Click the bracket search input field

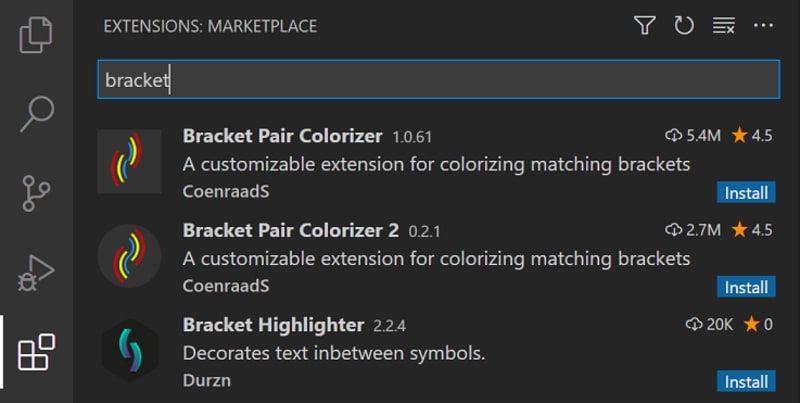coord(438,80)
